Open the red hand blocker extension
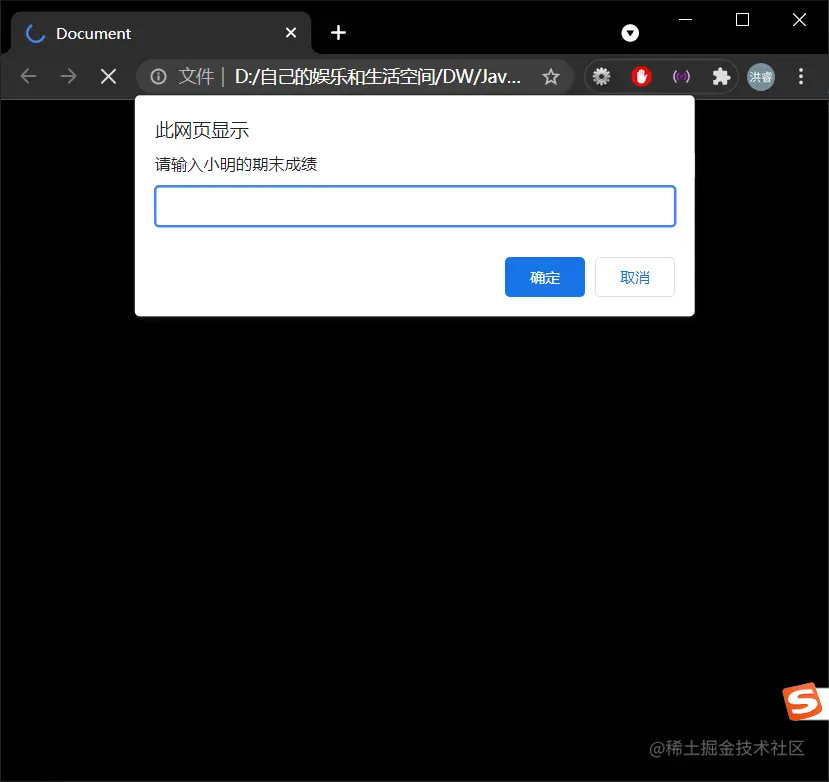829x782 pixels. coord(641,77)
